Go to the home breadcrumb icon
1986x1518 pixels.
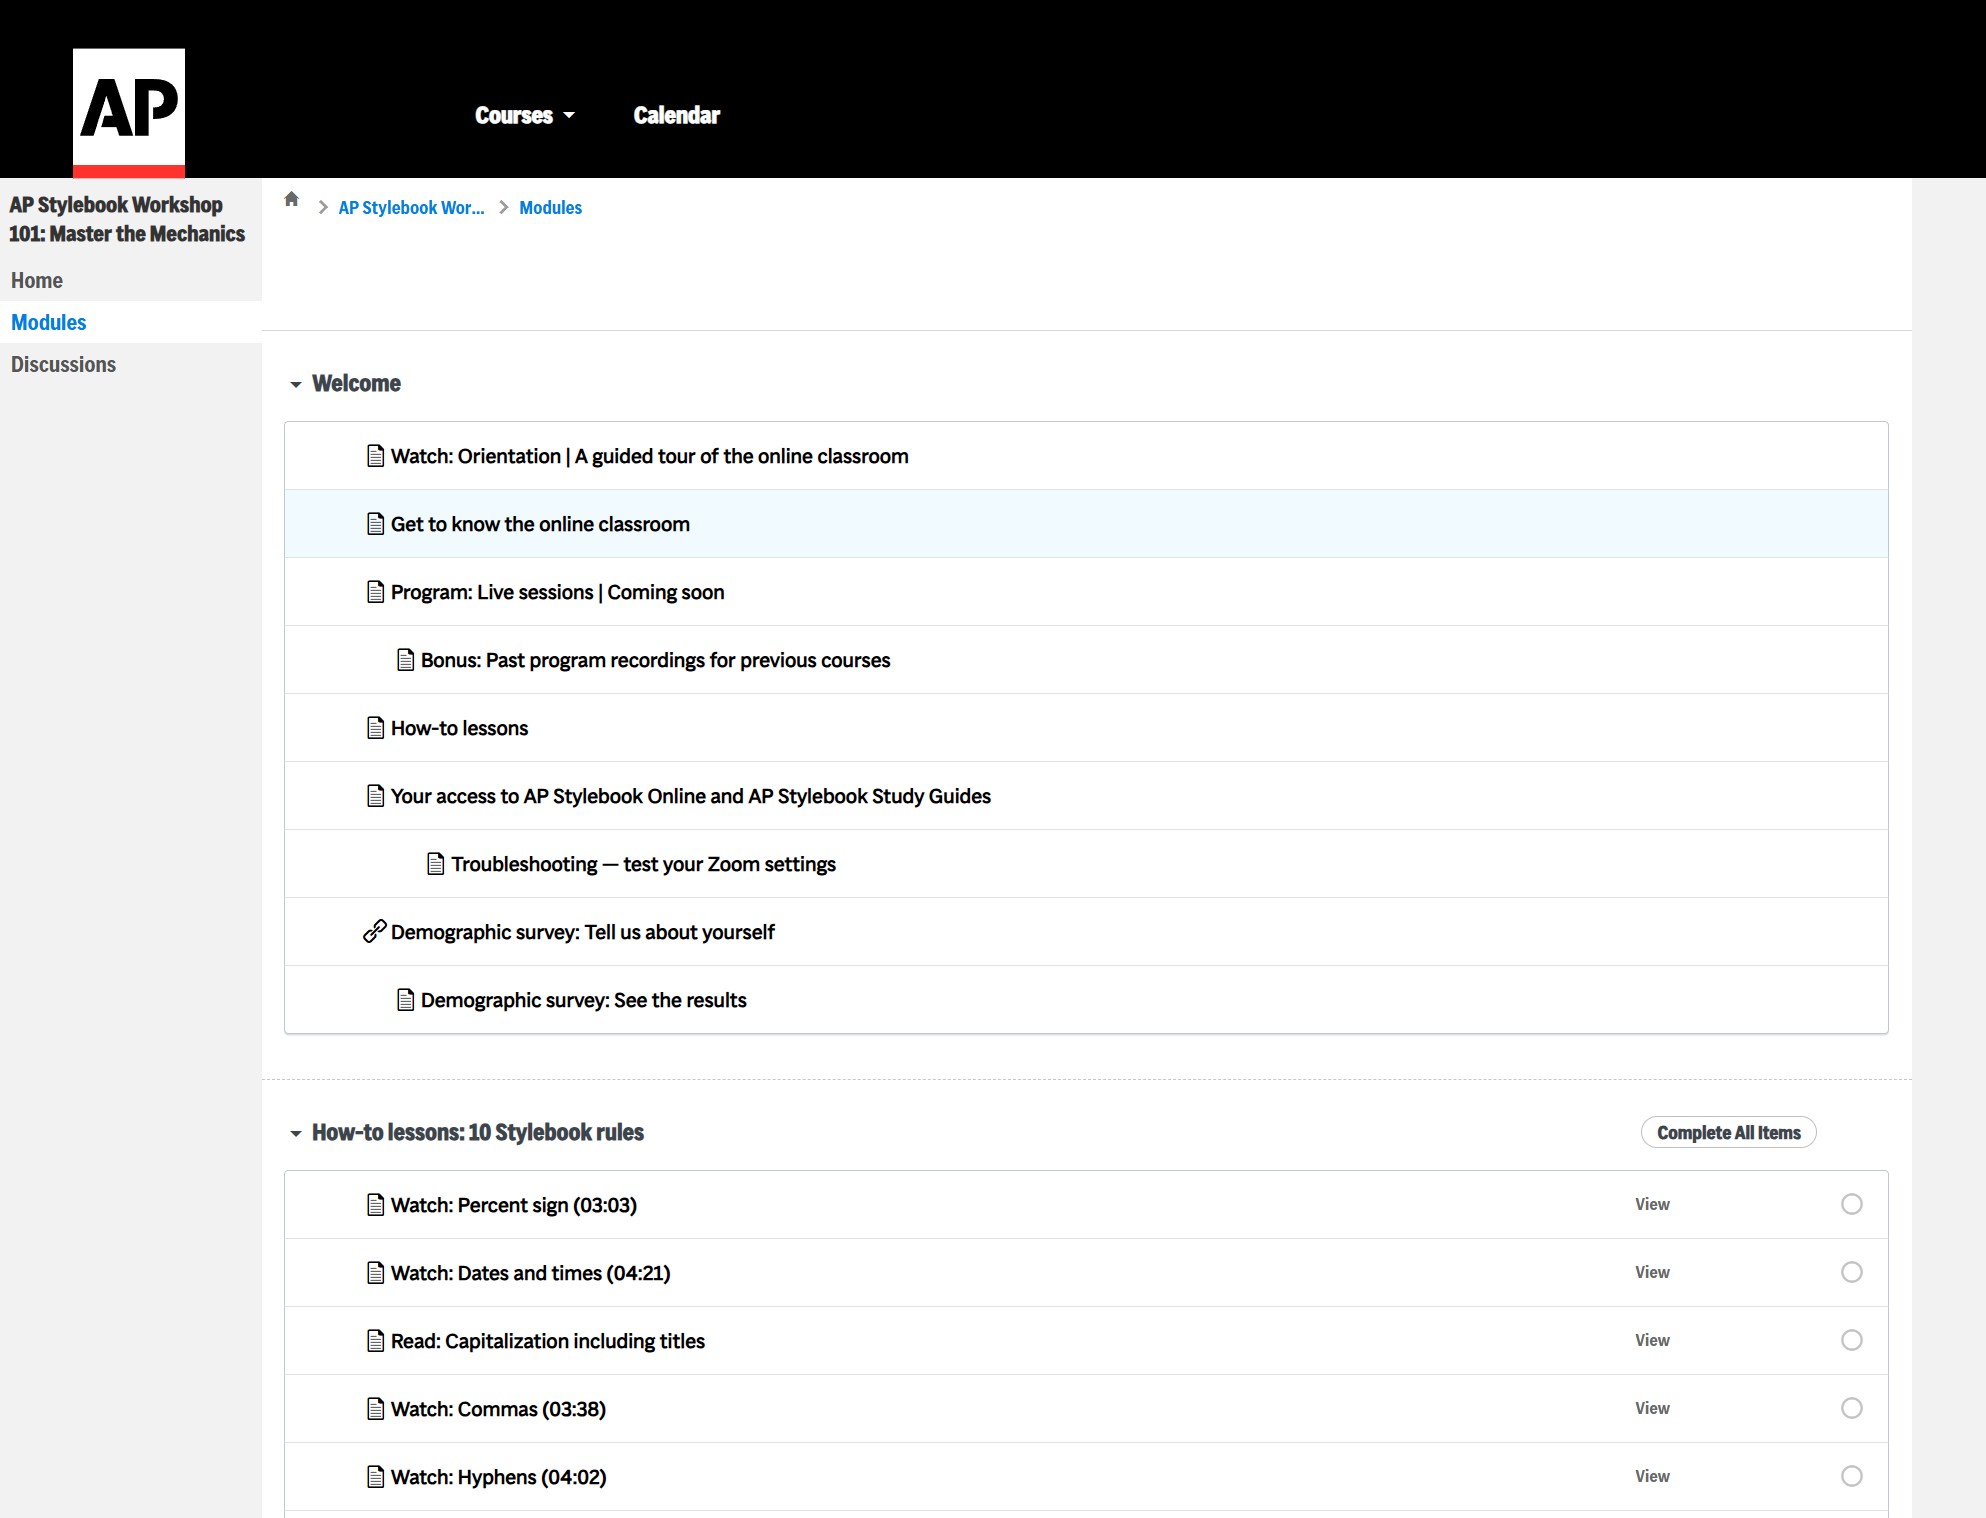pyautogui.click(x=292, y=199)
